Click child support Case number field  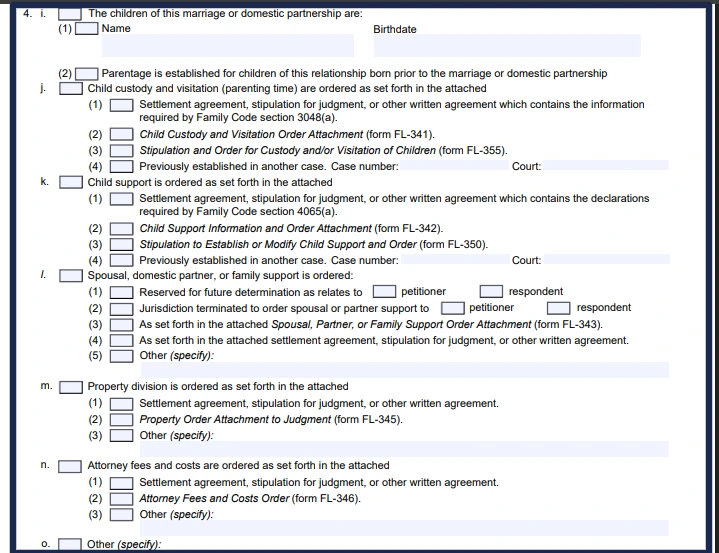click(455, 260)
